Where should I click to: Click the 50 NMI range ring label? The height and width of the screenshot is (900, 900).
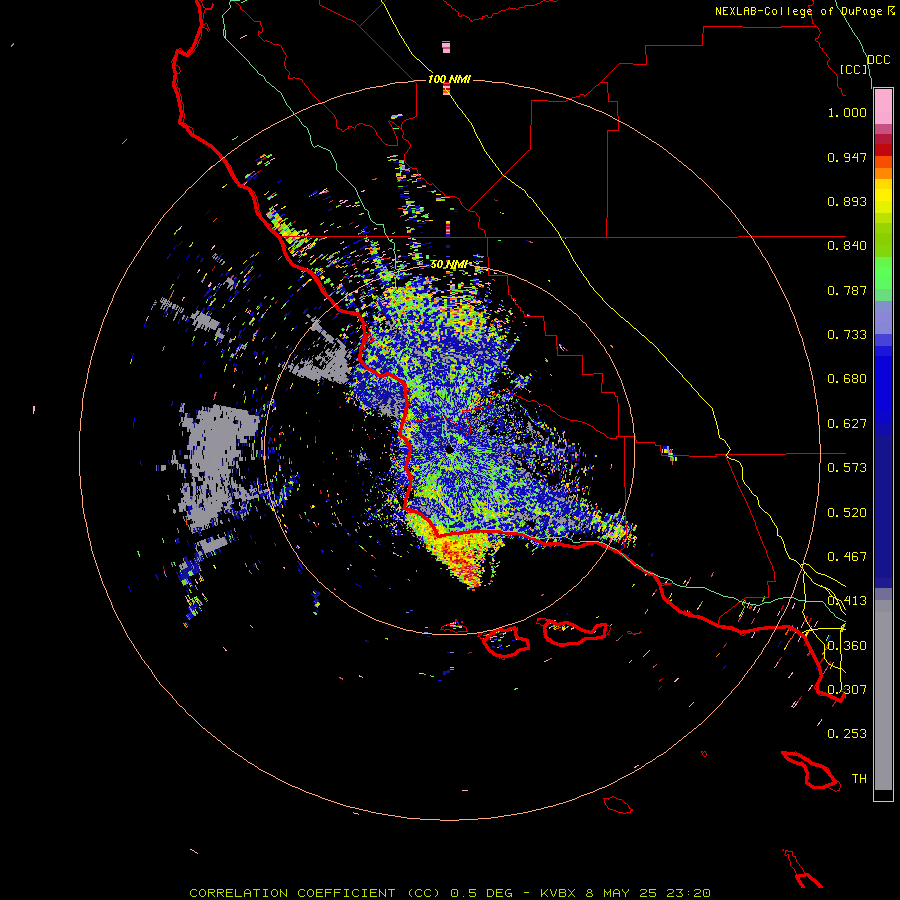pos(449,265)
